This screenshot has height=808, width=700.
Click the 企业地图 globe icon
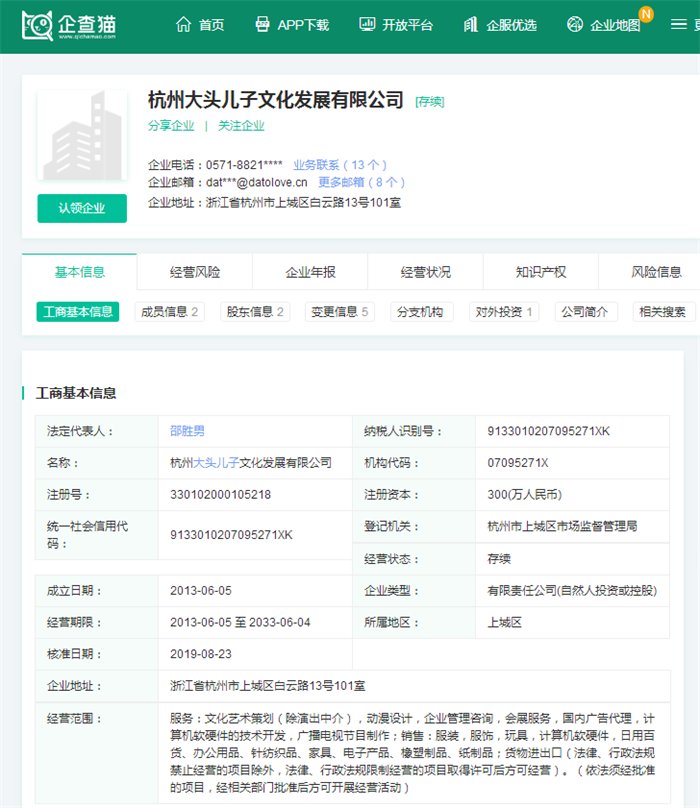[575, 25]
